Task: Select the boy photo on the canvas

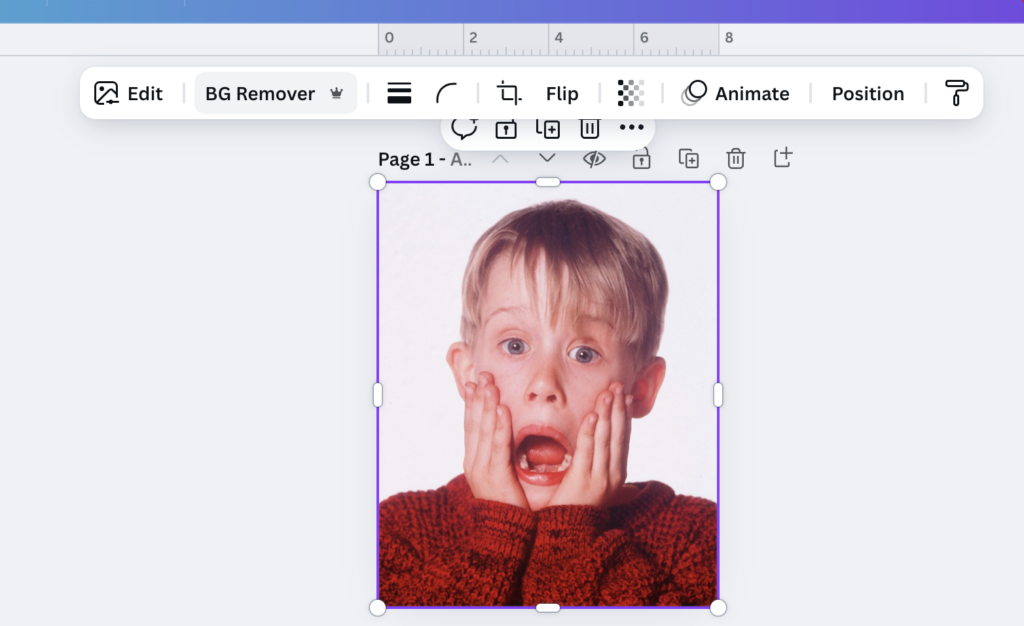Action: coord(548,395)
